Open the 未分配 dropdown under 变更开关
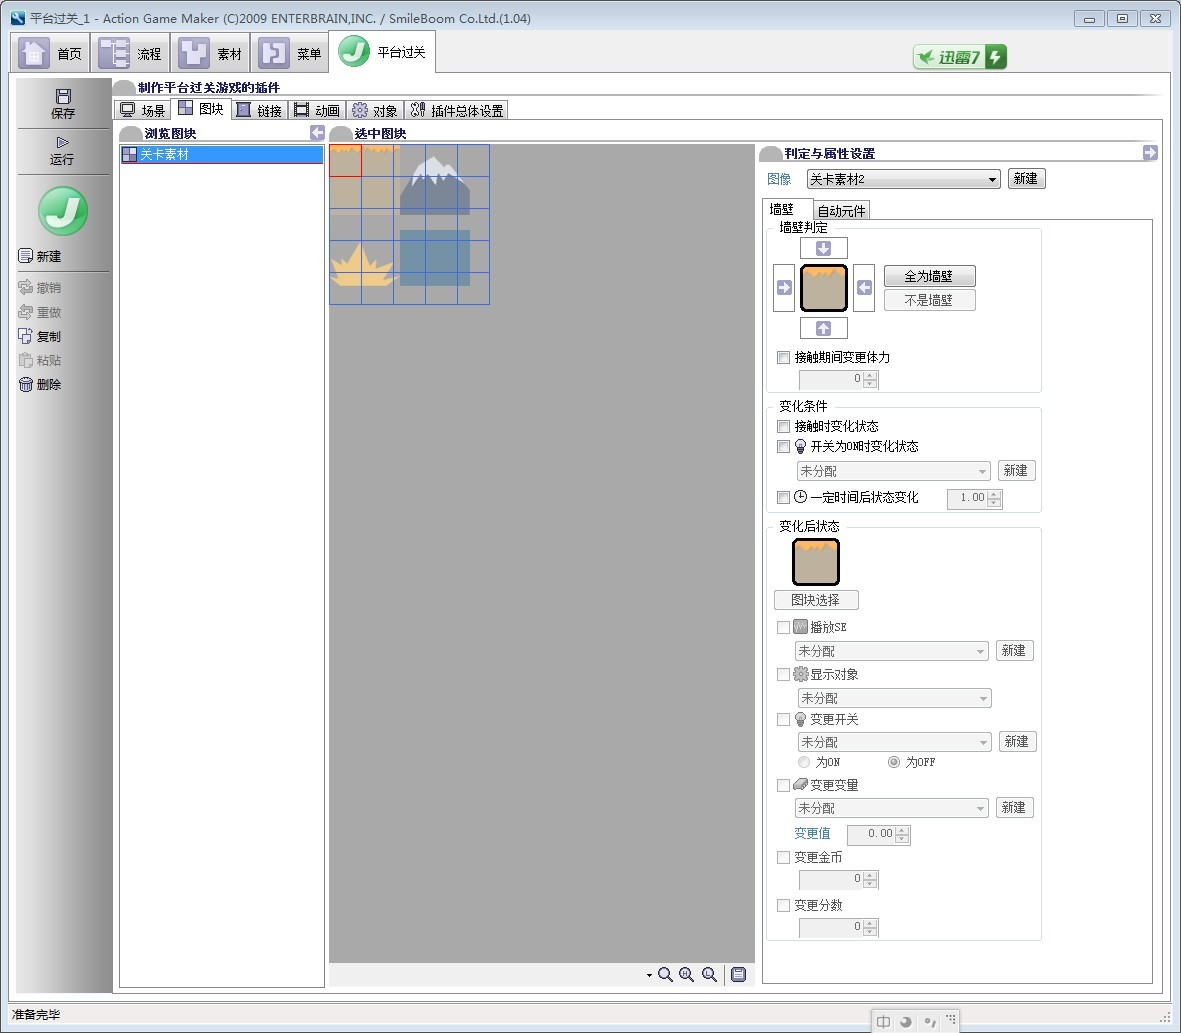The height and width of the screenshot is (1033, 1181). tap(894, 742)
